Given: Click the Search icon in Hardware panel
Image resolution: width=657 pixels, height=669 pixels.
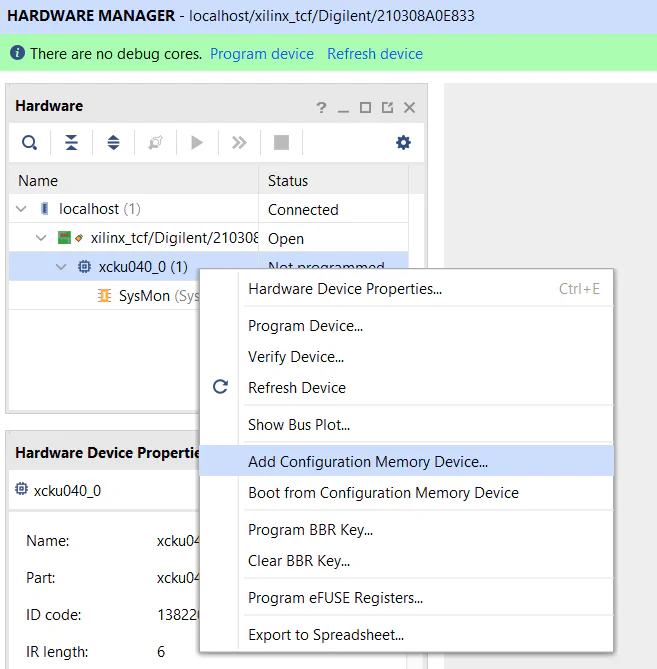Looking at the screenshot, I should pyautogui.click(x=30, y=143).
